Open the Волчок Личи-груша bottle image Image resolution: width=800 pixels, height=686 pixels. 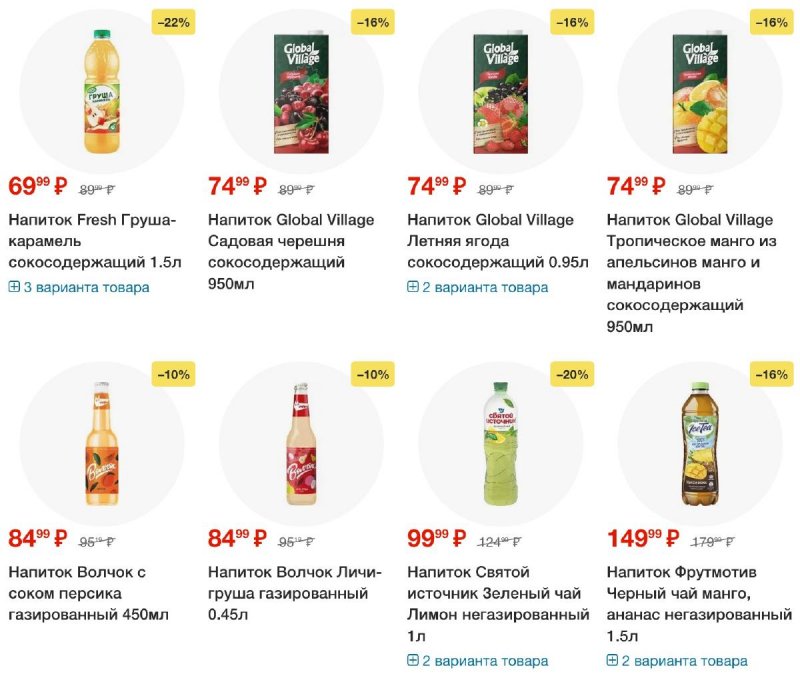[x=301, y=443]
